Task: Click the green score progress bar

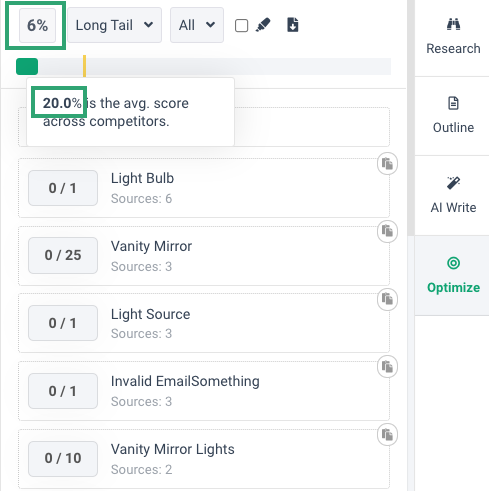Action: tap(27, 66)
